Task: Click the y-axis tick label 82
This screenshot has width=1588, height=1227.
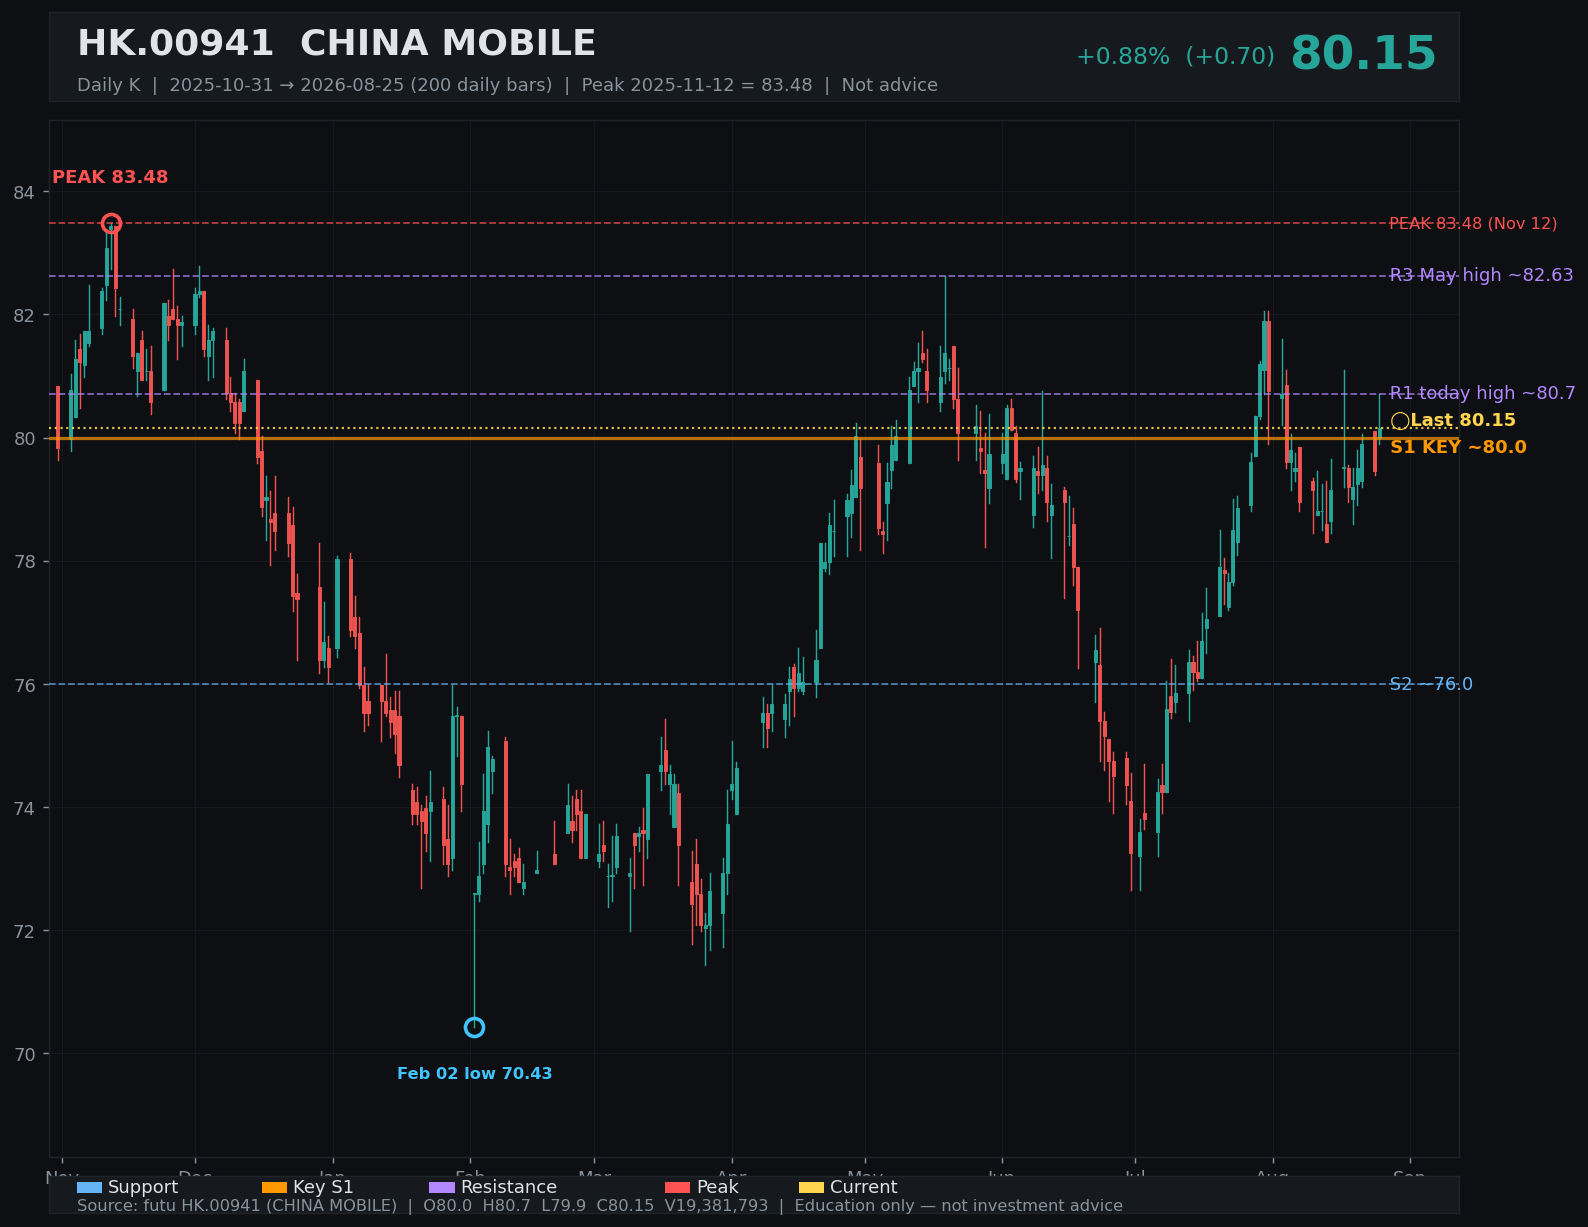Action: pyautogui.click(x=24, y=315)
